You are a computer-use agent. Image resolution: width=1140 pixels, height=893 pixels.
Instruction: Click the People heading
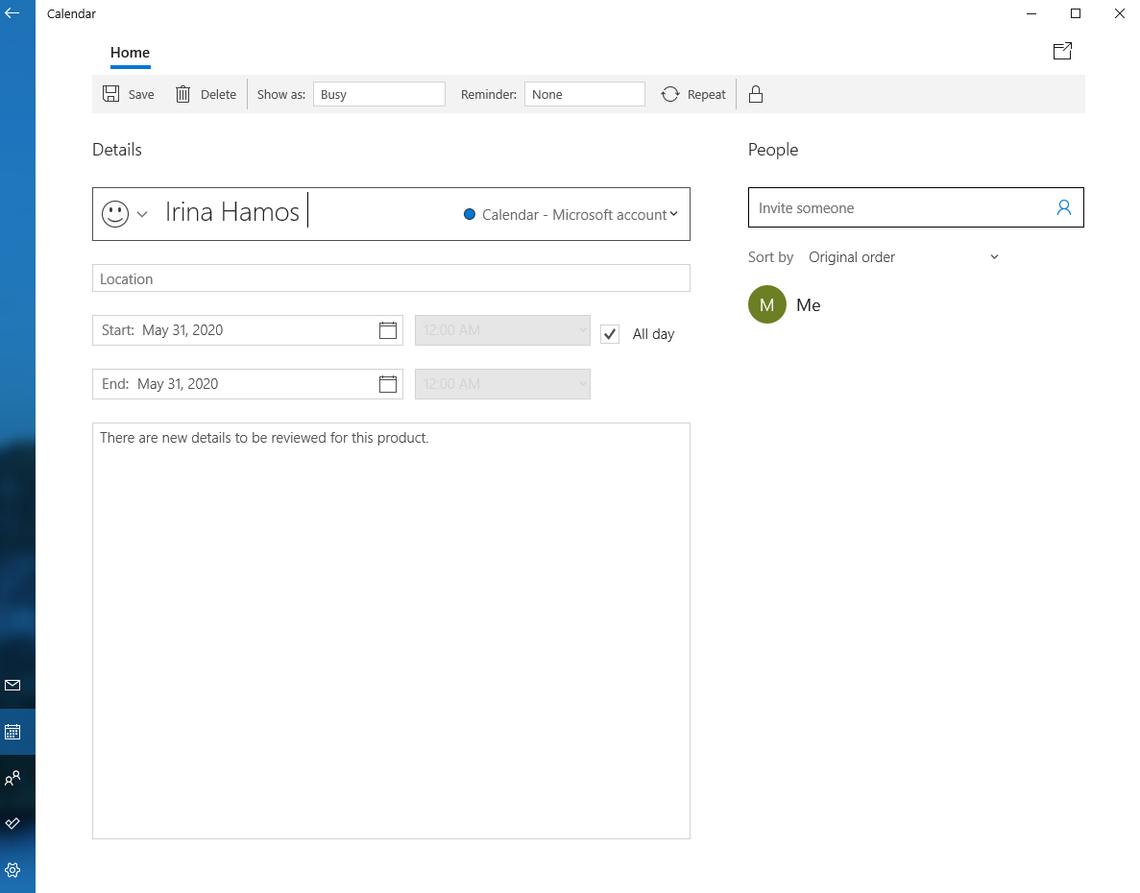pos(773,150)
